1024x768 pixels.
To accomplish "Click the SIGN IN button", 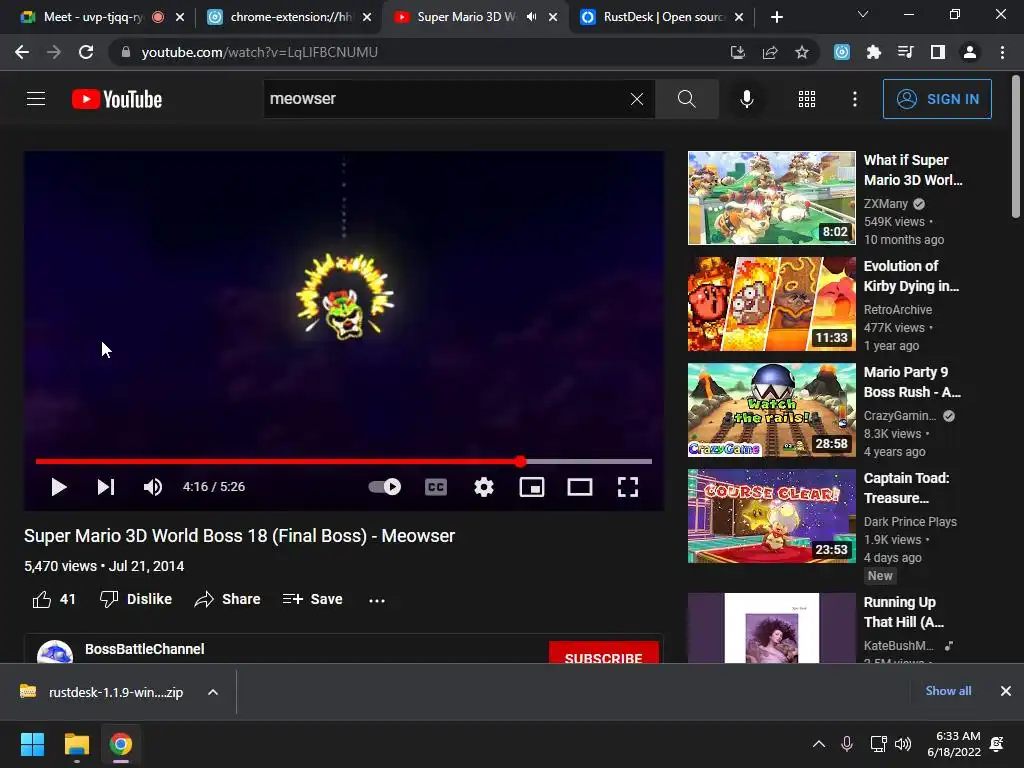I will pyautogui.click(x=937, y=99).
